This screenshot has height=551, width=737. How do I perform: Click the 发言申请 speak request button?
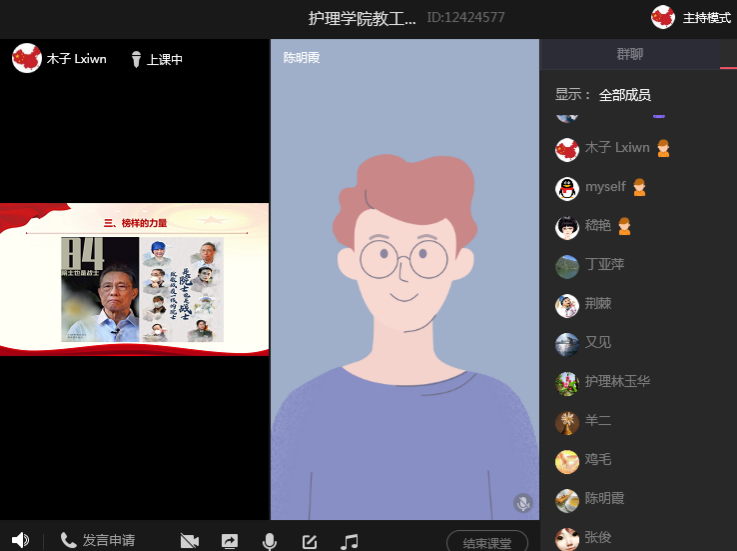(x=98, y=541)
